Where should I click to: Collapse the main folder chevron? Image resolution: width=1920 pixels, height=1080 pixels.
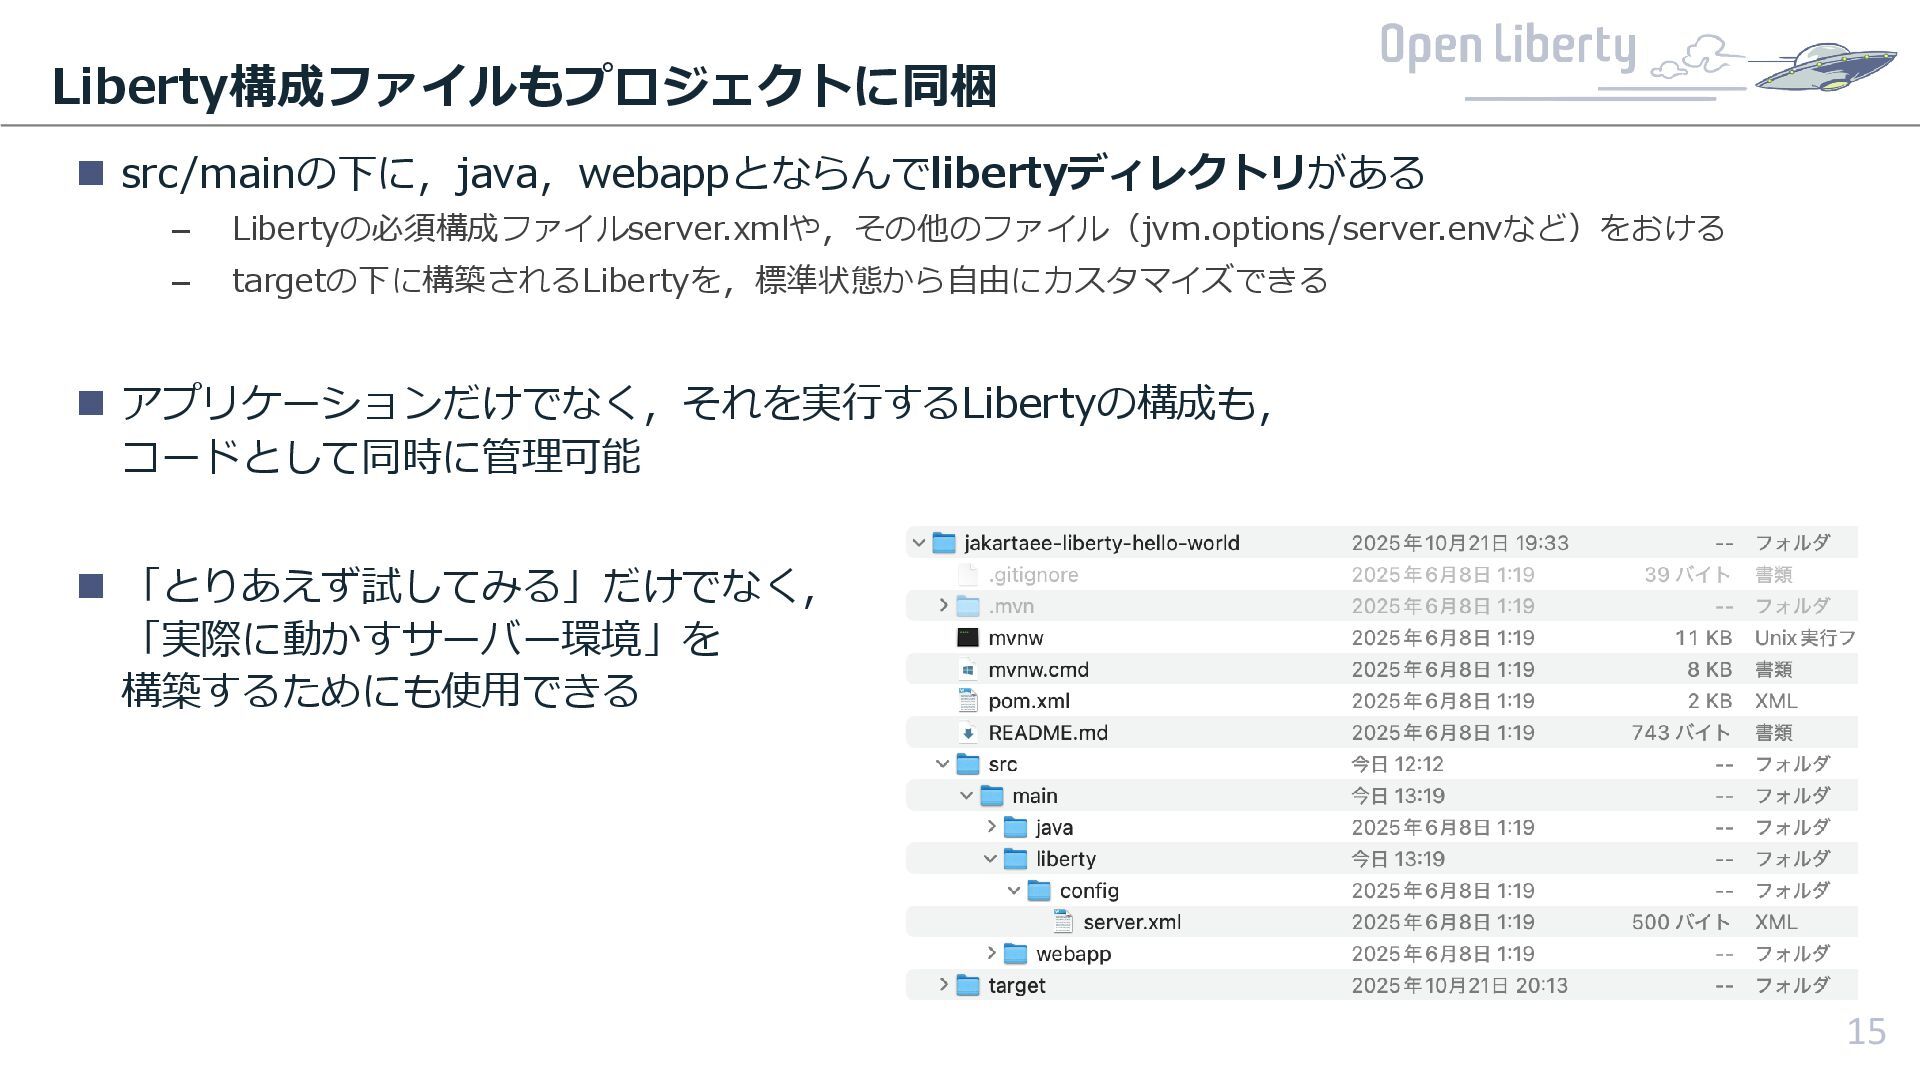click(x=966, y=796)
